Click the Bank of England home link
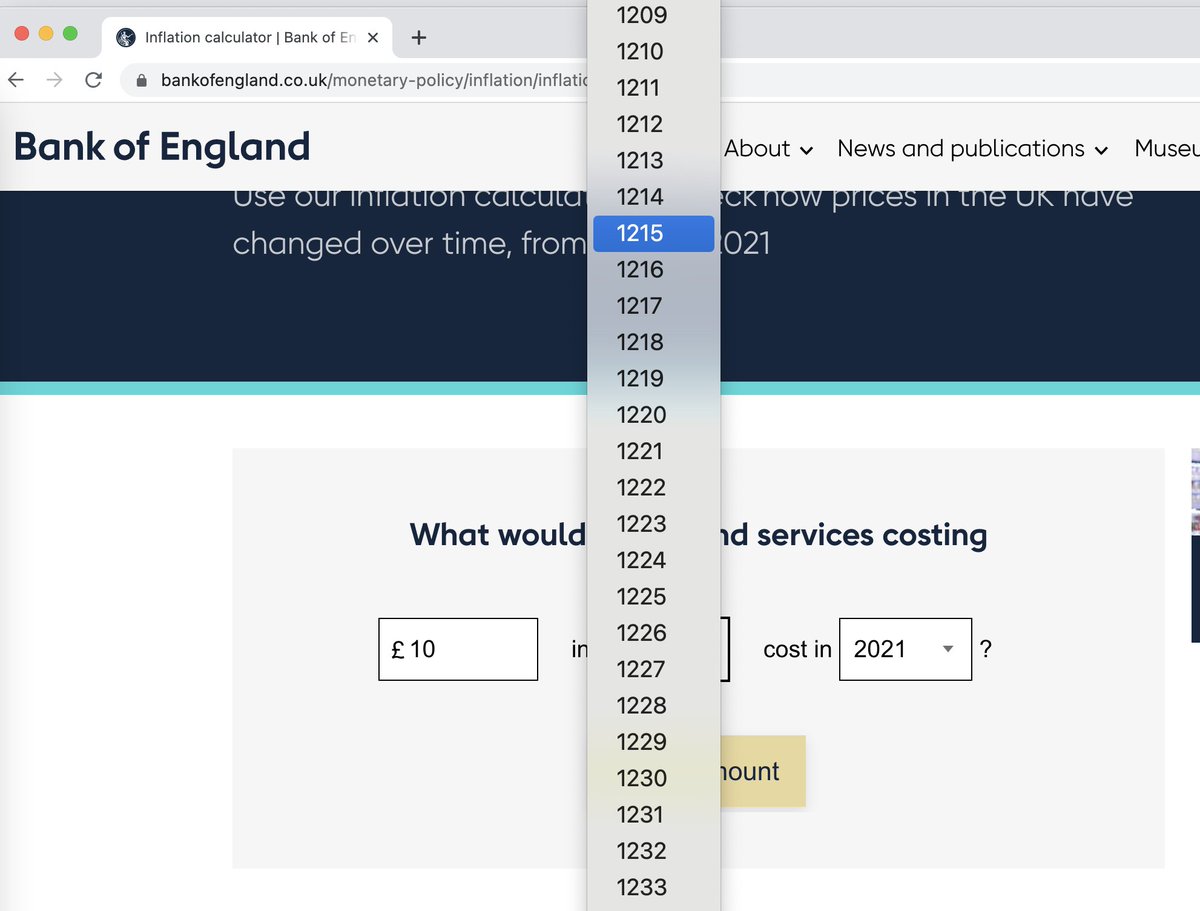The image size is (1200, 911). (161, 147)
